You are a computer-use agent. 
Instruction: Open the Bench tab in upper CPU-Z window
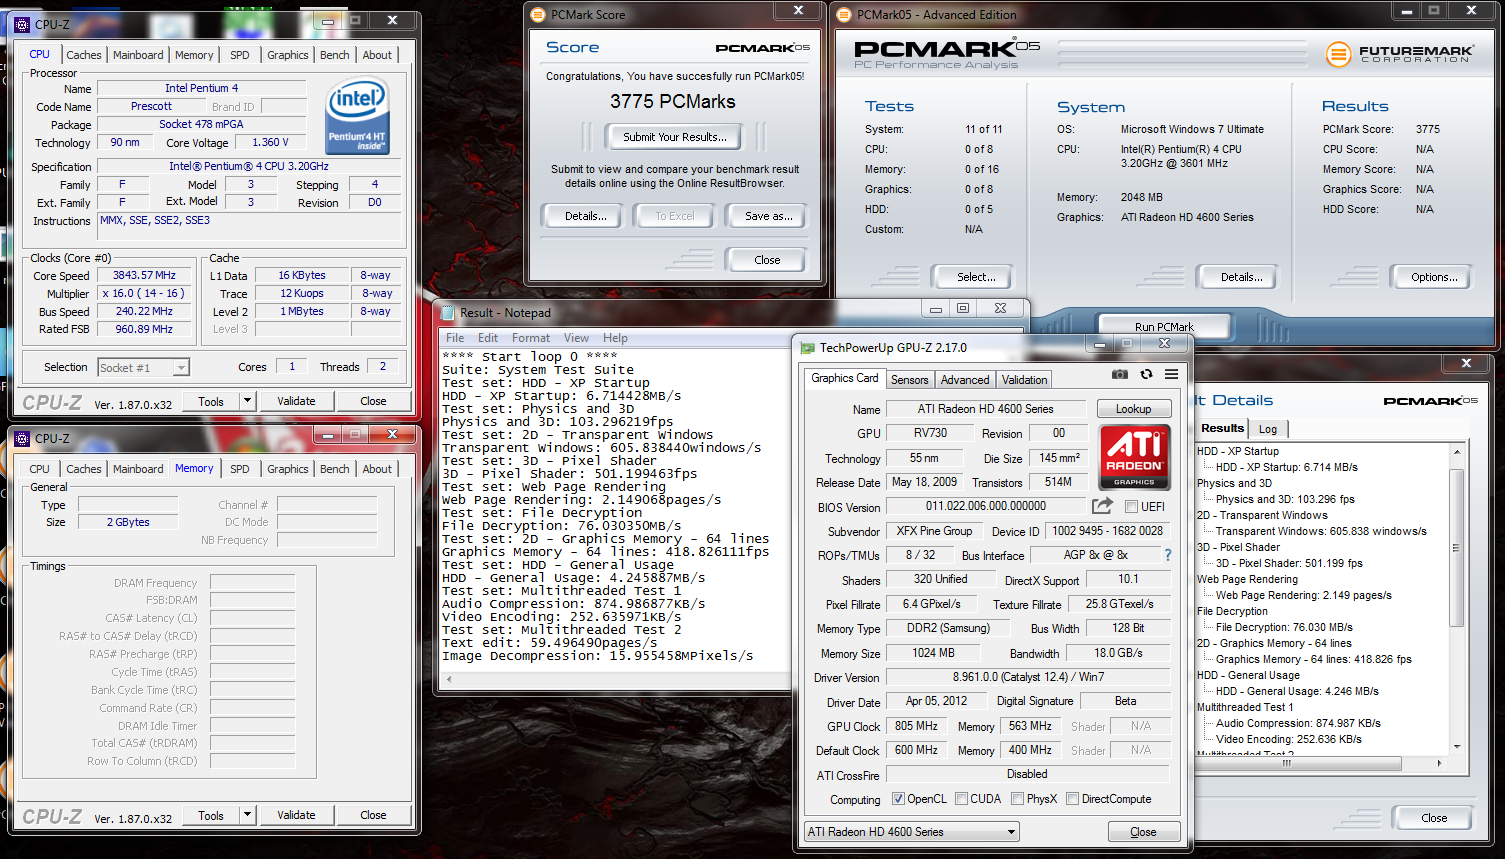[x=335, y=55]
